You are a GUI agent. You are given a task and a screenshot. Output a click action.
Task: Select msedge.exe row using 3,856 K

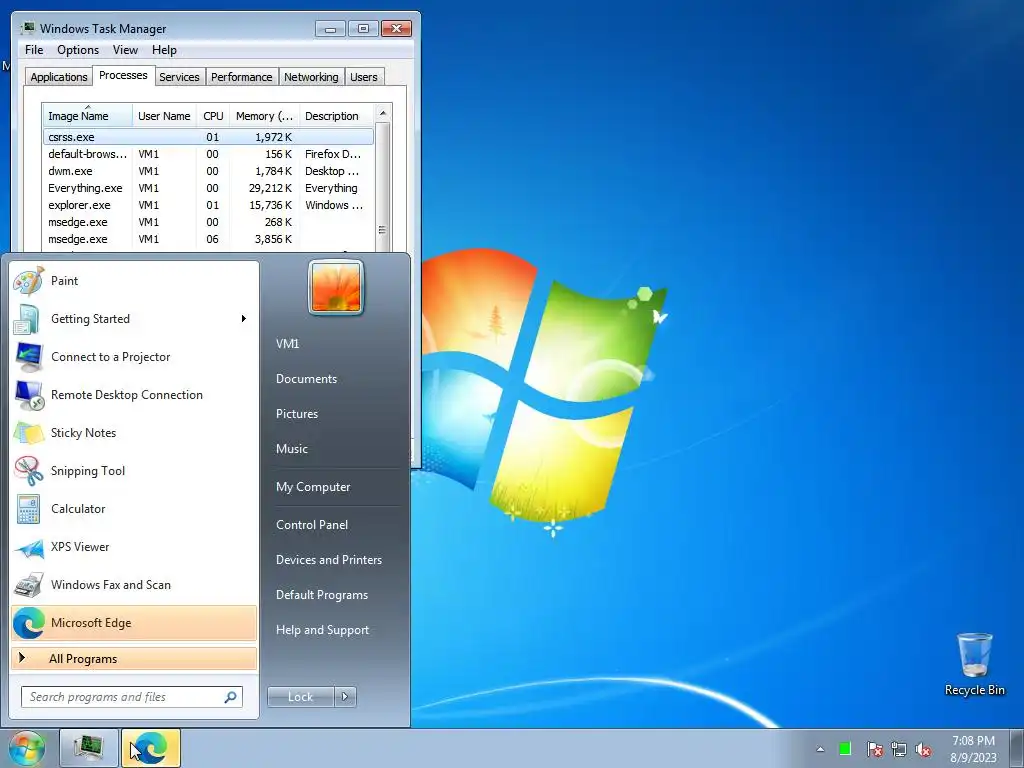pyautogui.click(x=208, y=239)
